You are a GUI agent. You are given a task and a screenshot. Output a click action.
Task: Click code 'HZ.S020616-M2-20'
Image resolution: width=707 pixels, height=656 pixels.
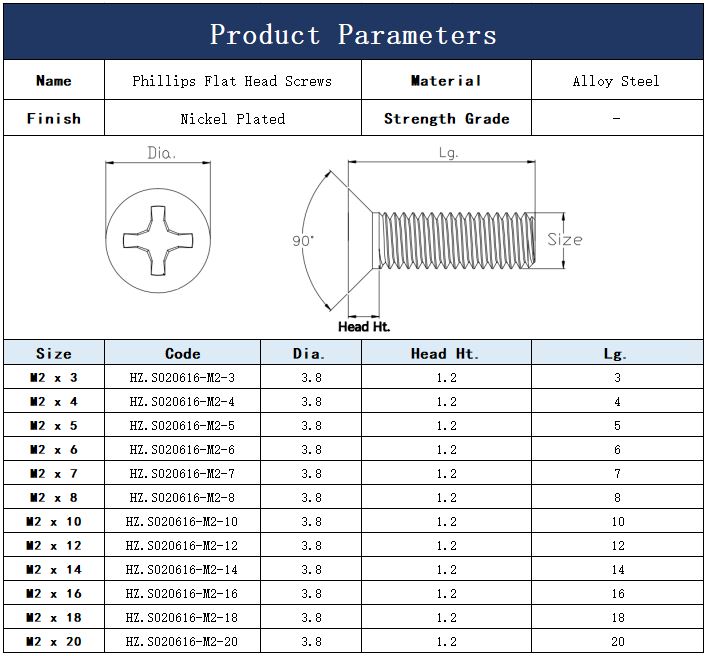click(182, 641)
